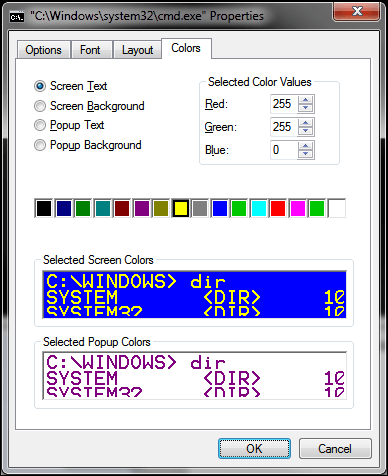Image resolution: width=388 pixels, height=476 pixels.
Task: Select the Screen Background radio button
Action: [x=40, y=106]
